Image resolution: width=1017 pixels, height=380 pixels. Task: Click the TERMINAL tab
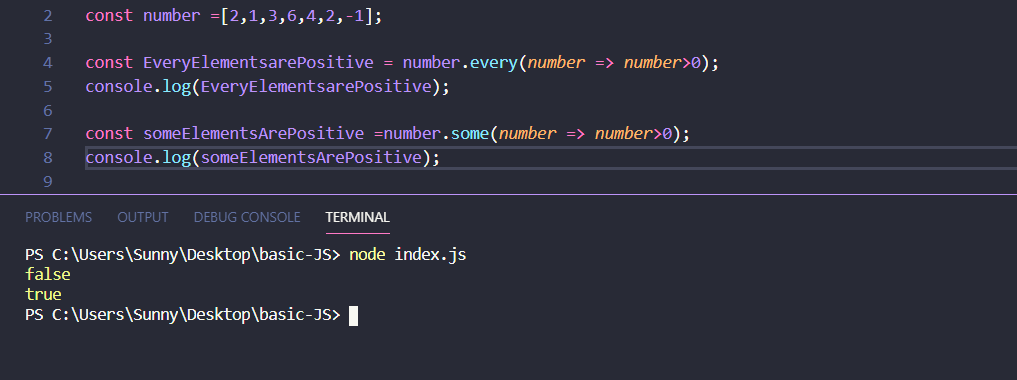point(357,217)
